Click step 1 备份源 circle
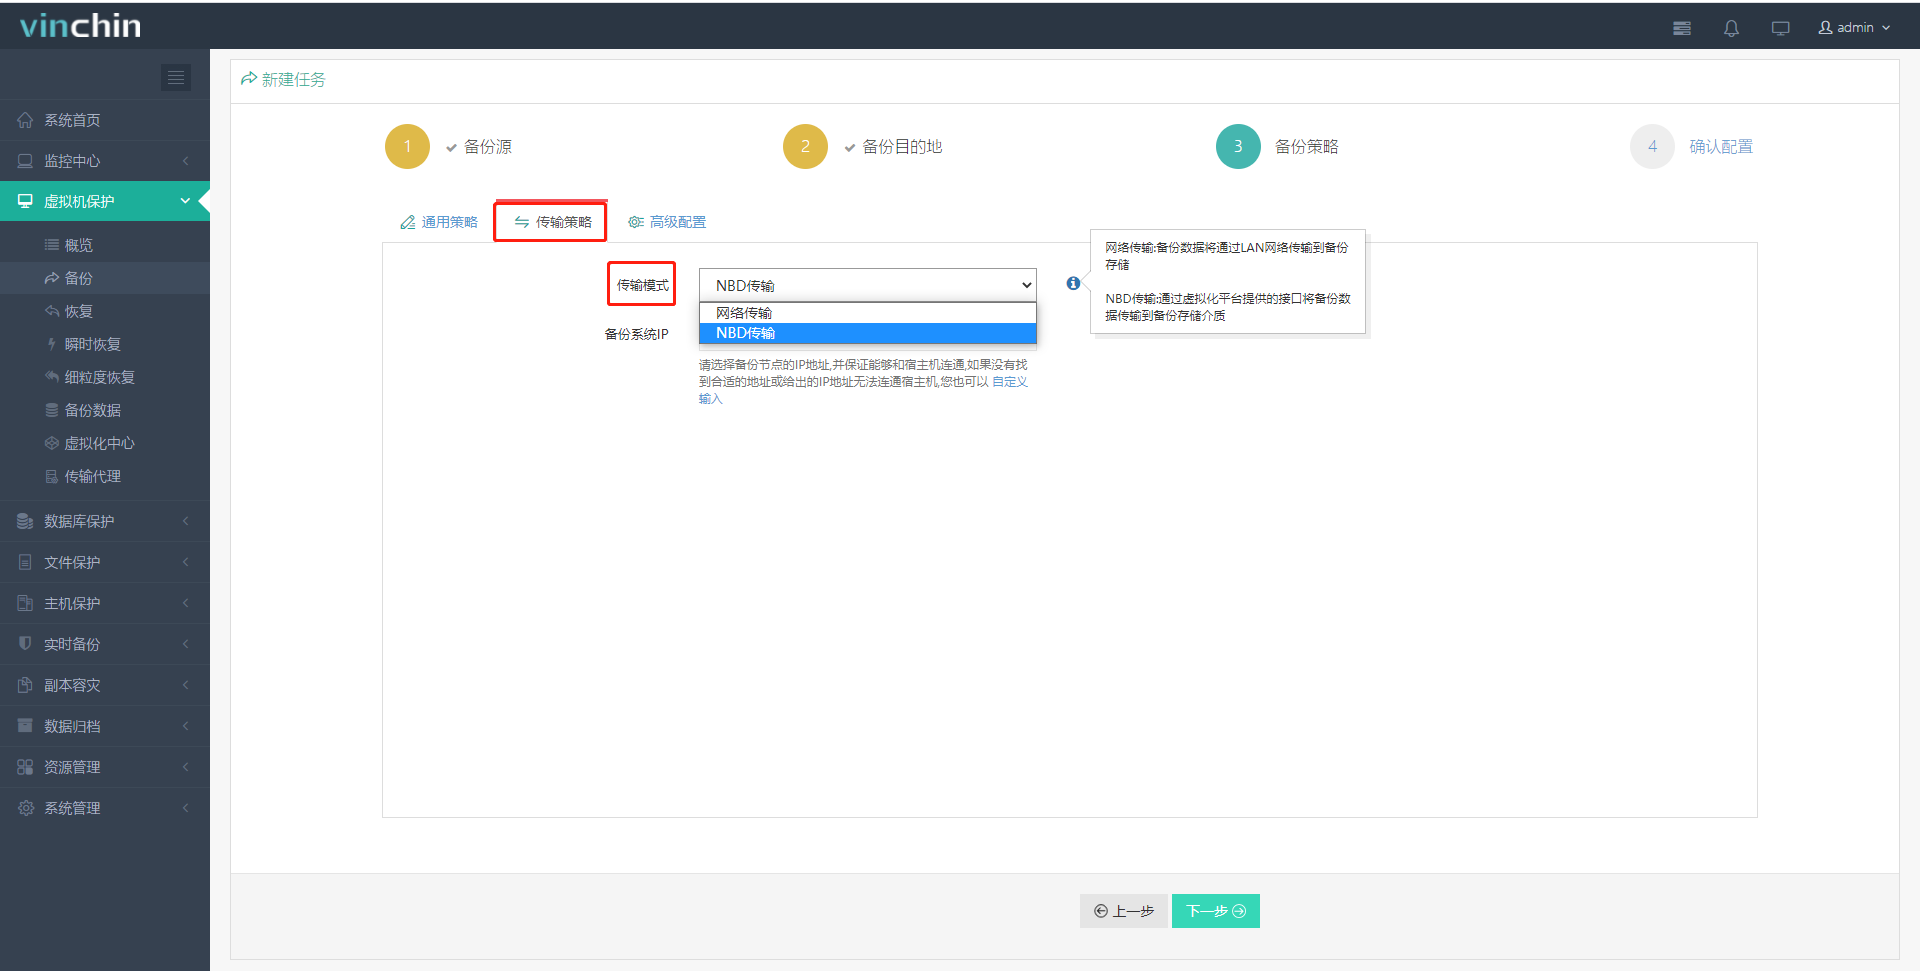The height and width of the screenshot is (971, 1920). (x=407, y=146)
